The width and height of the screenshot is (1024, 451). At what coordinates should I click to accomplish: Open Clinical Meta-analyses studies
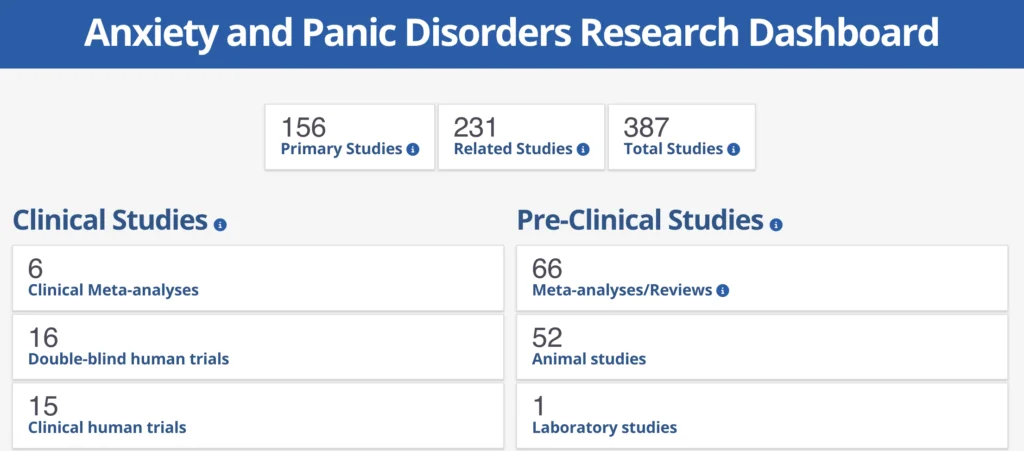pos(113,290)
